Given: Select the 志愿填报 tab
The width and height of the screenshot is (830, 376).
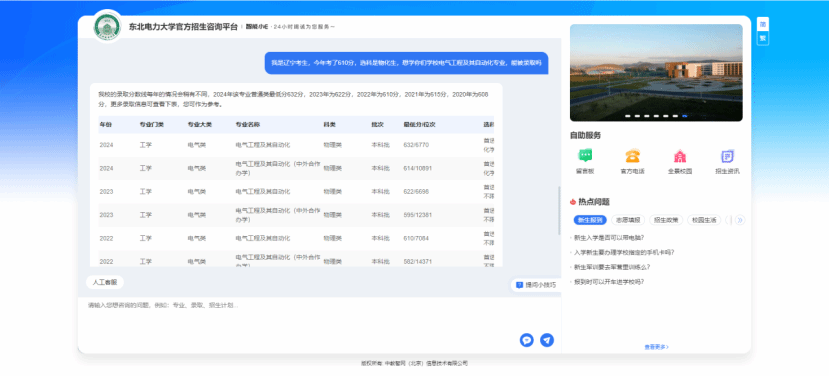Looking at the screenshot, I should click(x=628, y=220).
